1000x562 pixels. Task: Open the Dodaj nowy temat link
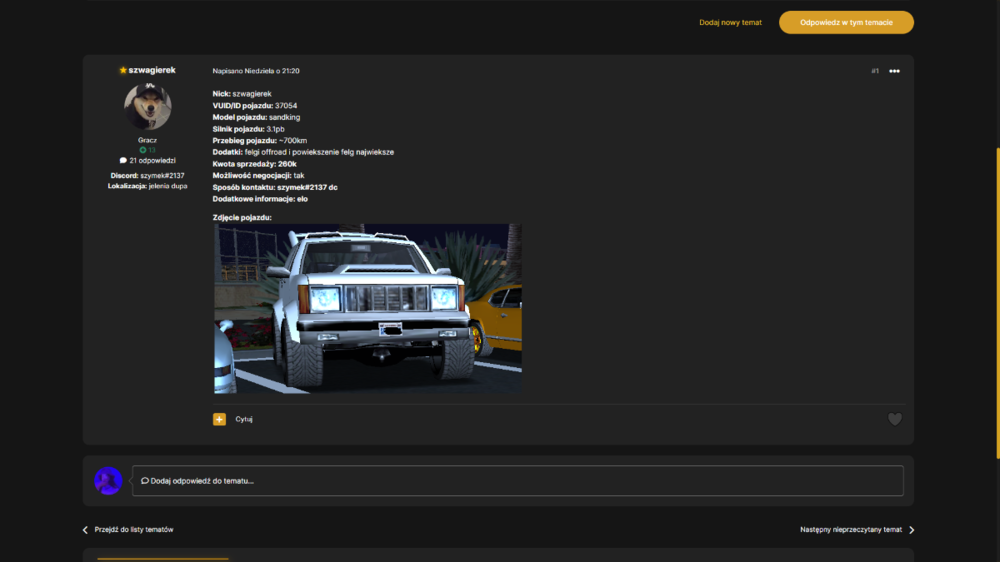coord(730,22)
